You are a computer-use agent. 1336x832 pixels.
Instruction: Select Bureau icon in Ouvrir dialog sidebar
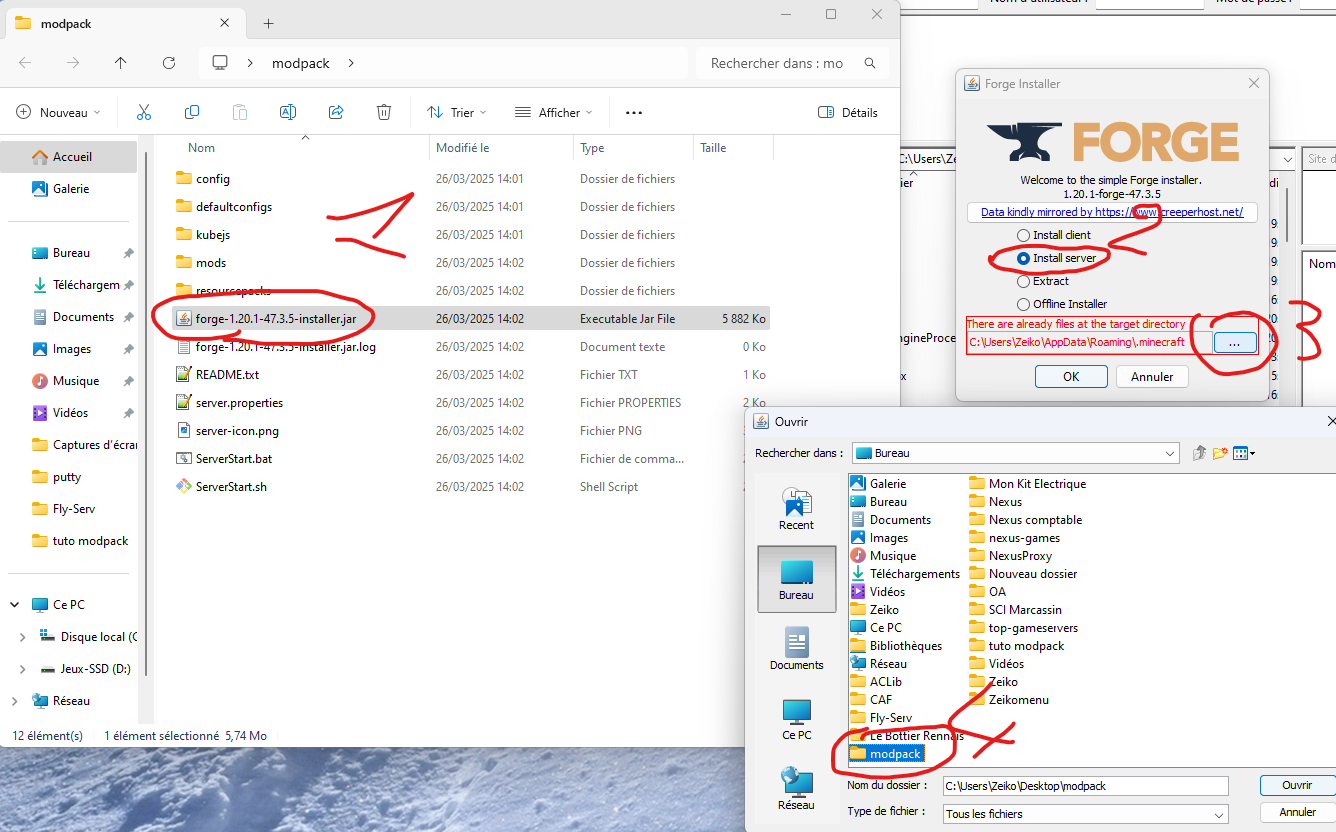[x=796, y=580]
